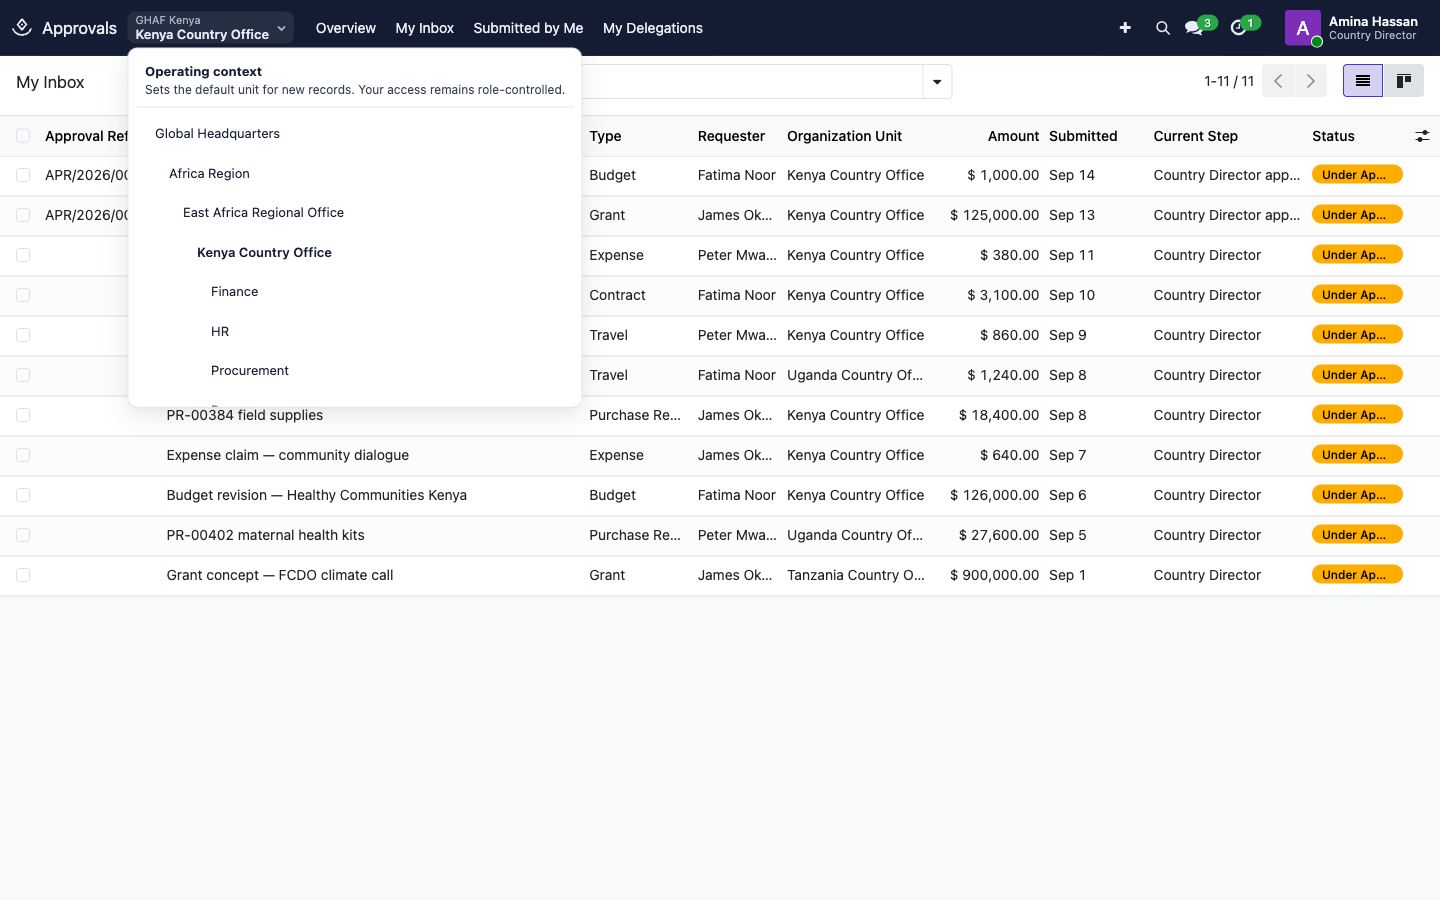Viewport: 1440px width, 900px height.
Task: Open search with the magnifying glass icon
Action: point(1162,28)
